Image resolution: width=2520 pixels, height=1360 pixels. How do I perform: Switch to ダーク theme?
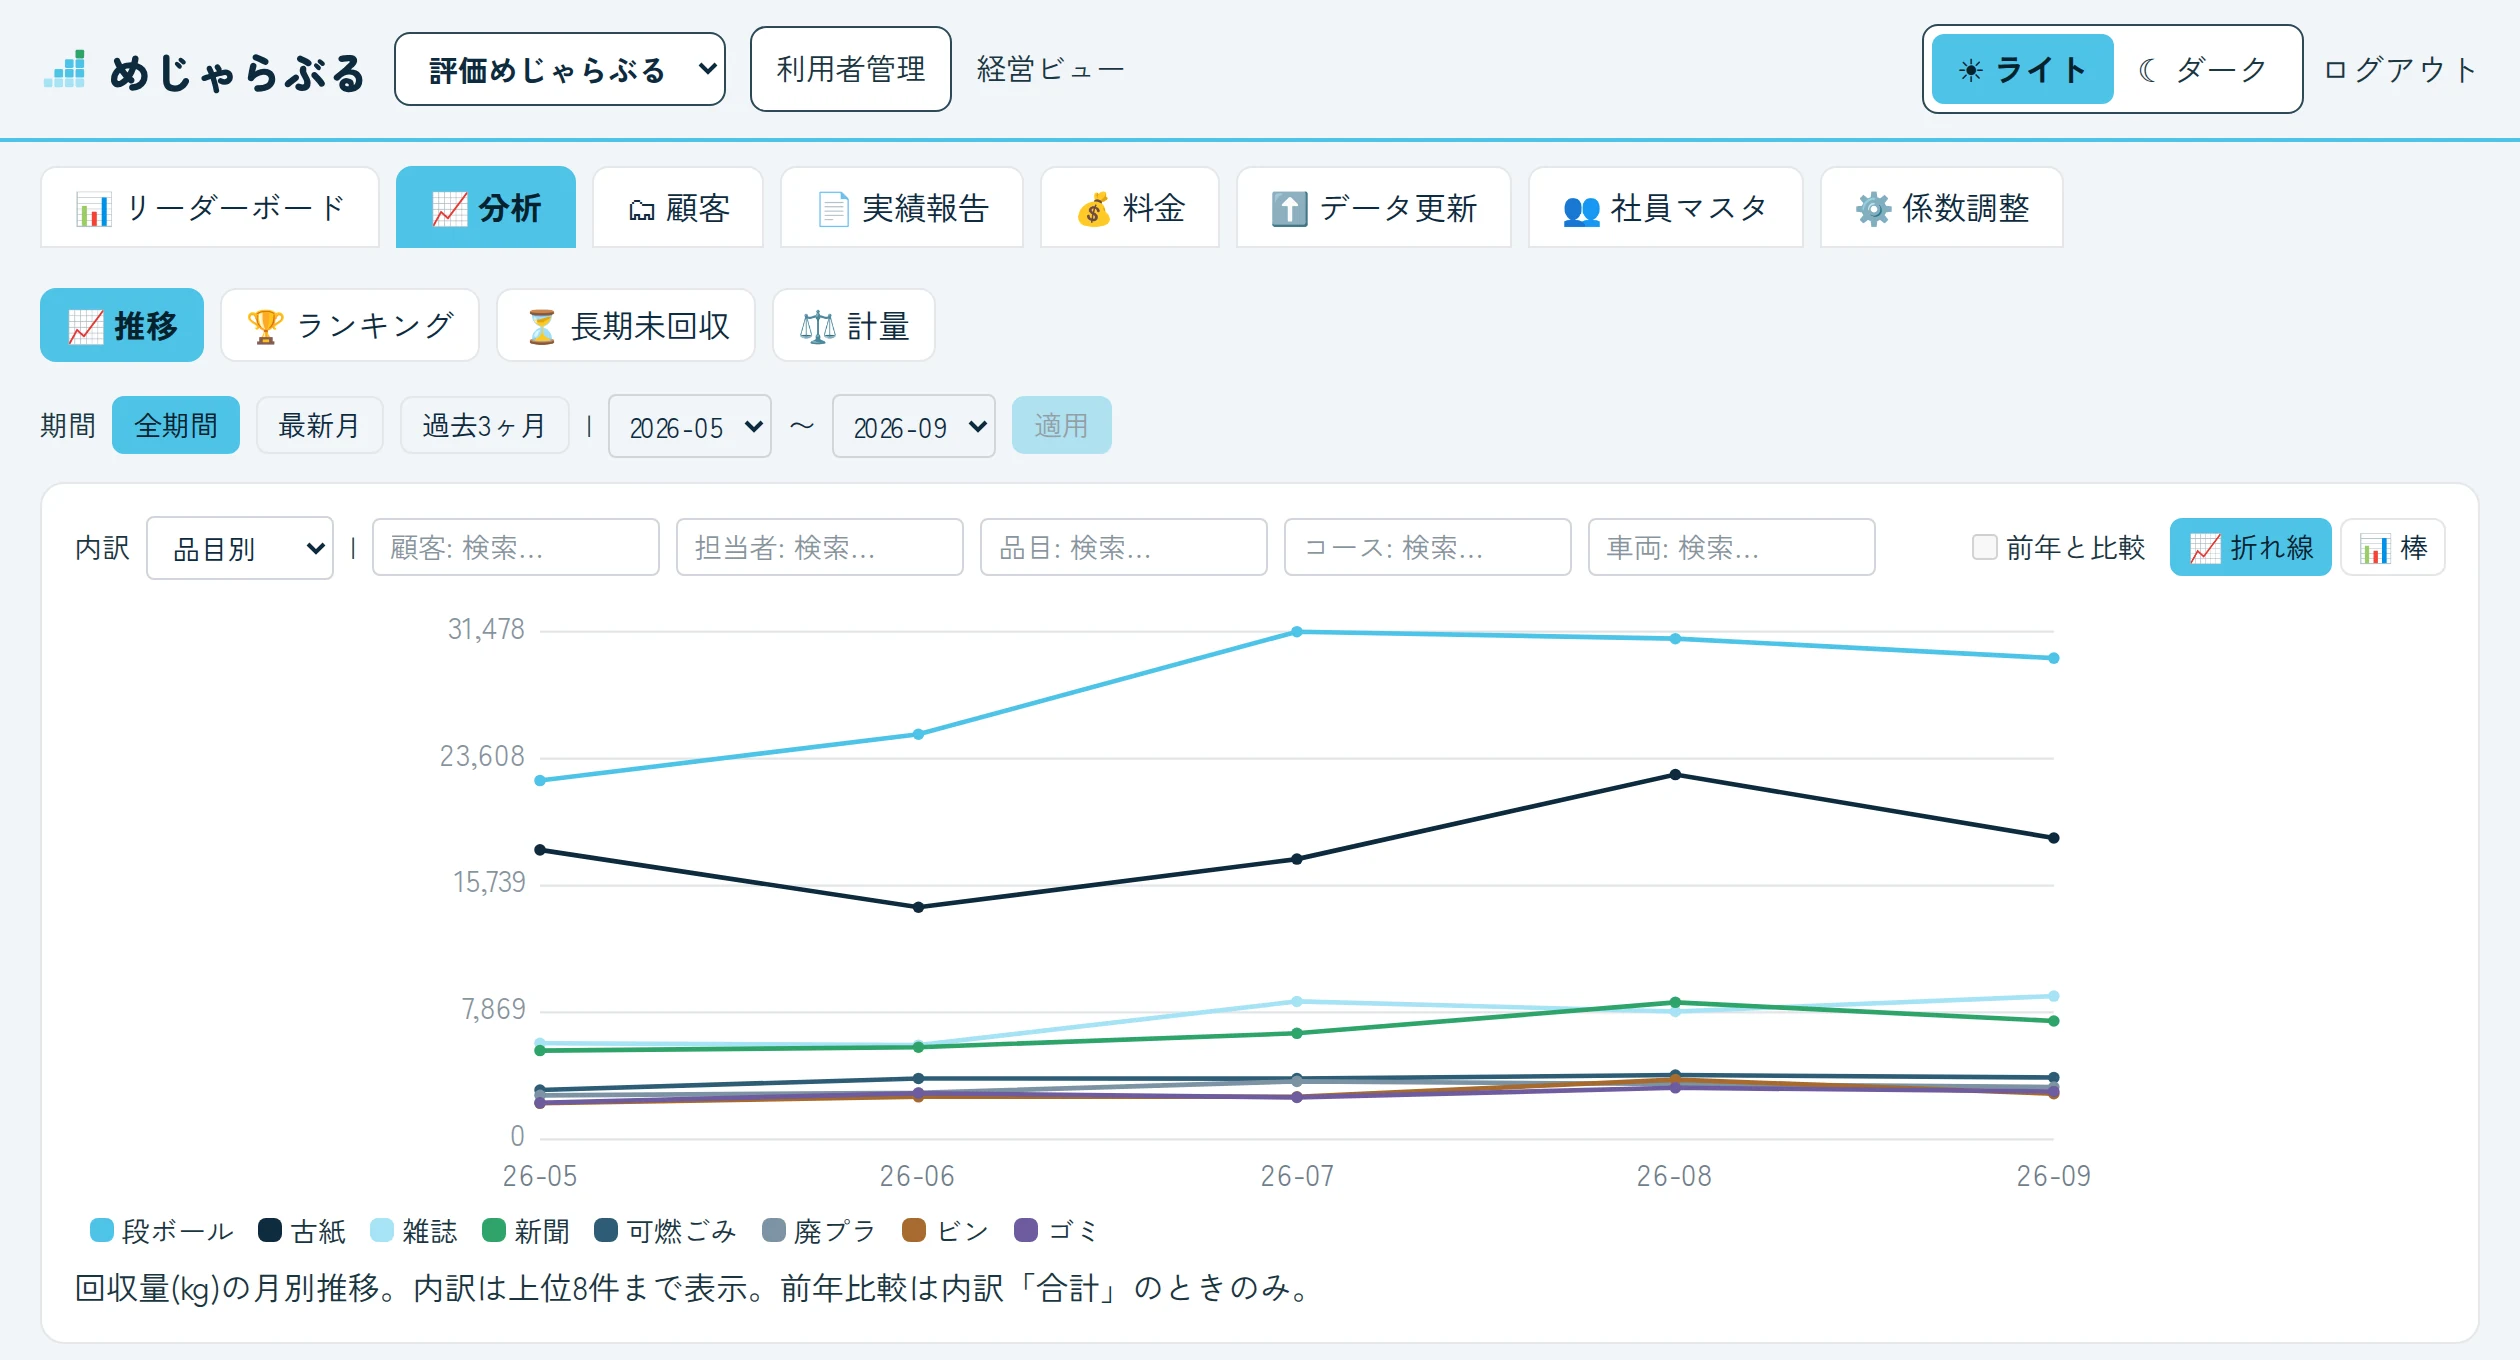[x=2203, y=69]
